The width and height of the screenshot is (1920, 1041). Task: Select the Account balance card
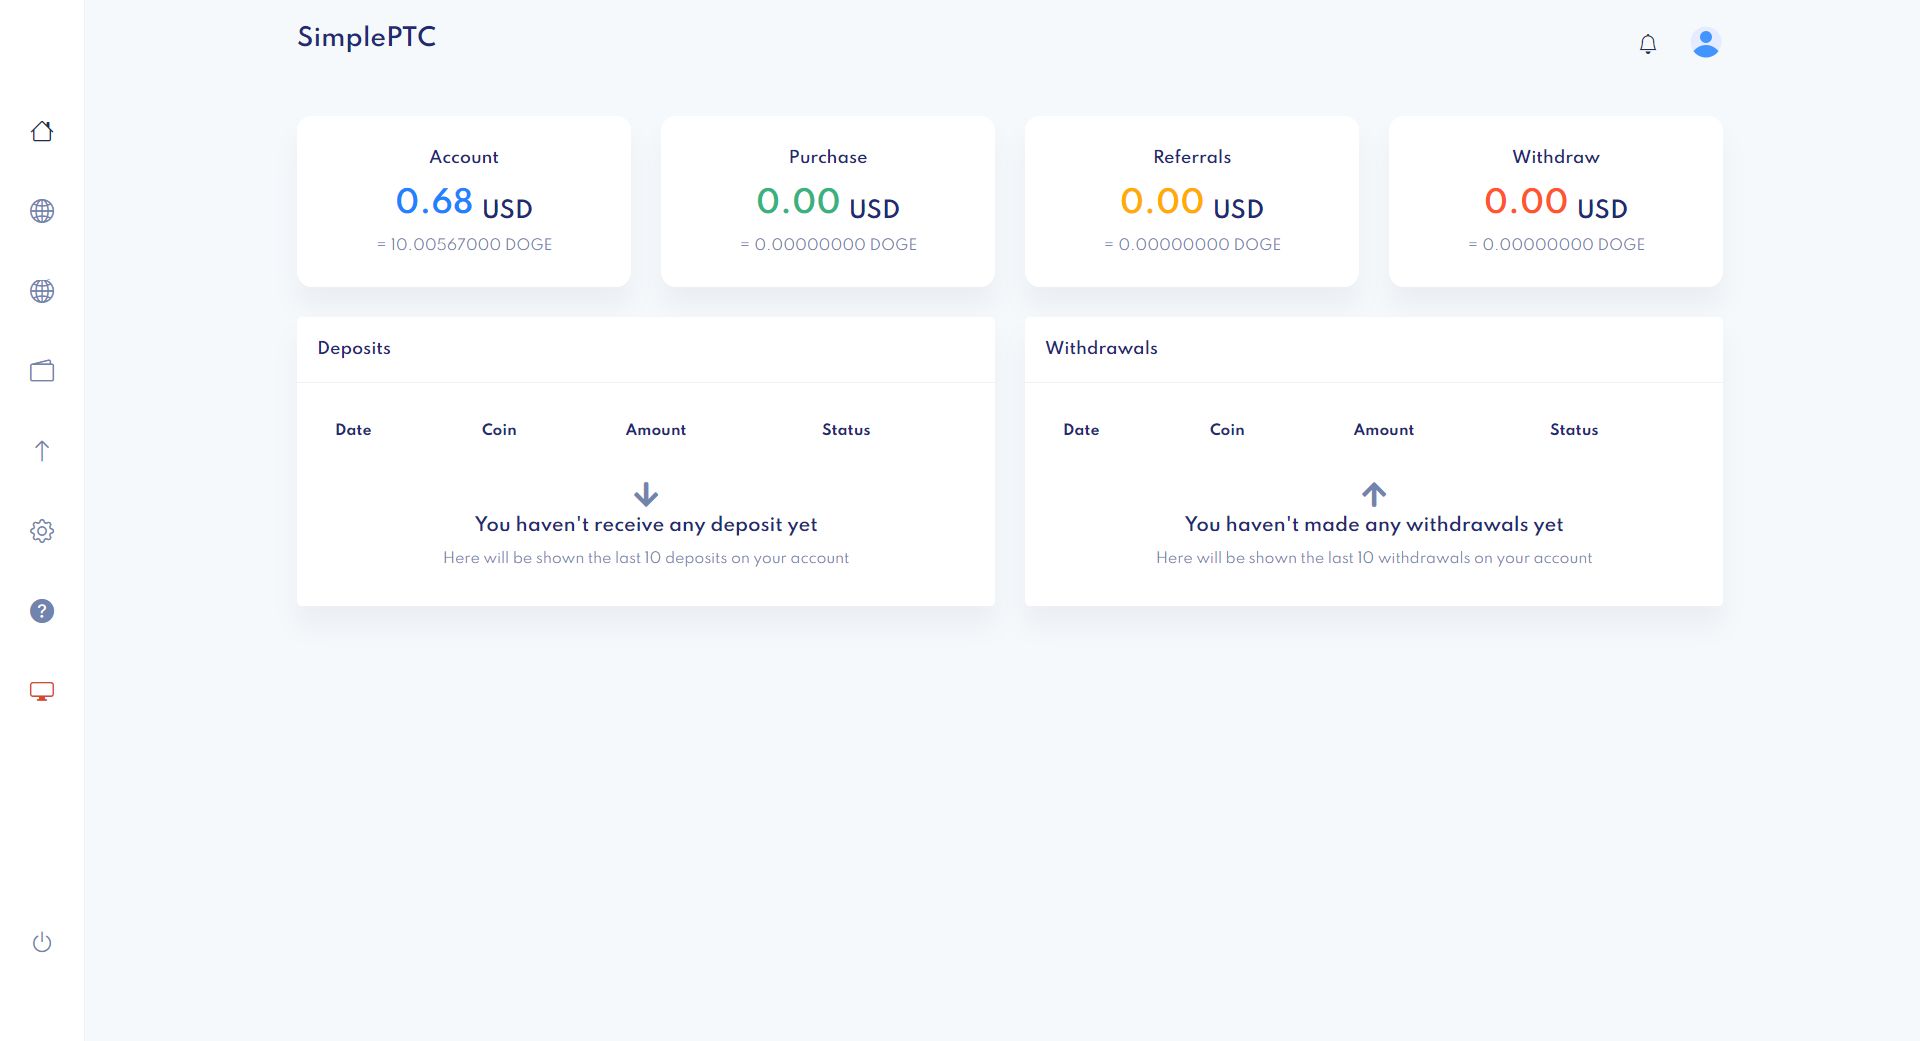[464, 201]
